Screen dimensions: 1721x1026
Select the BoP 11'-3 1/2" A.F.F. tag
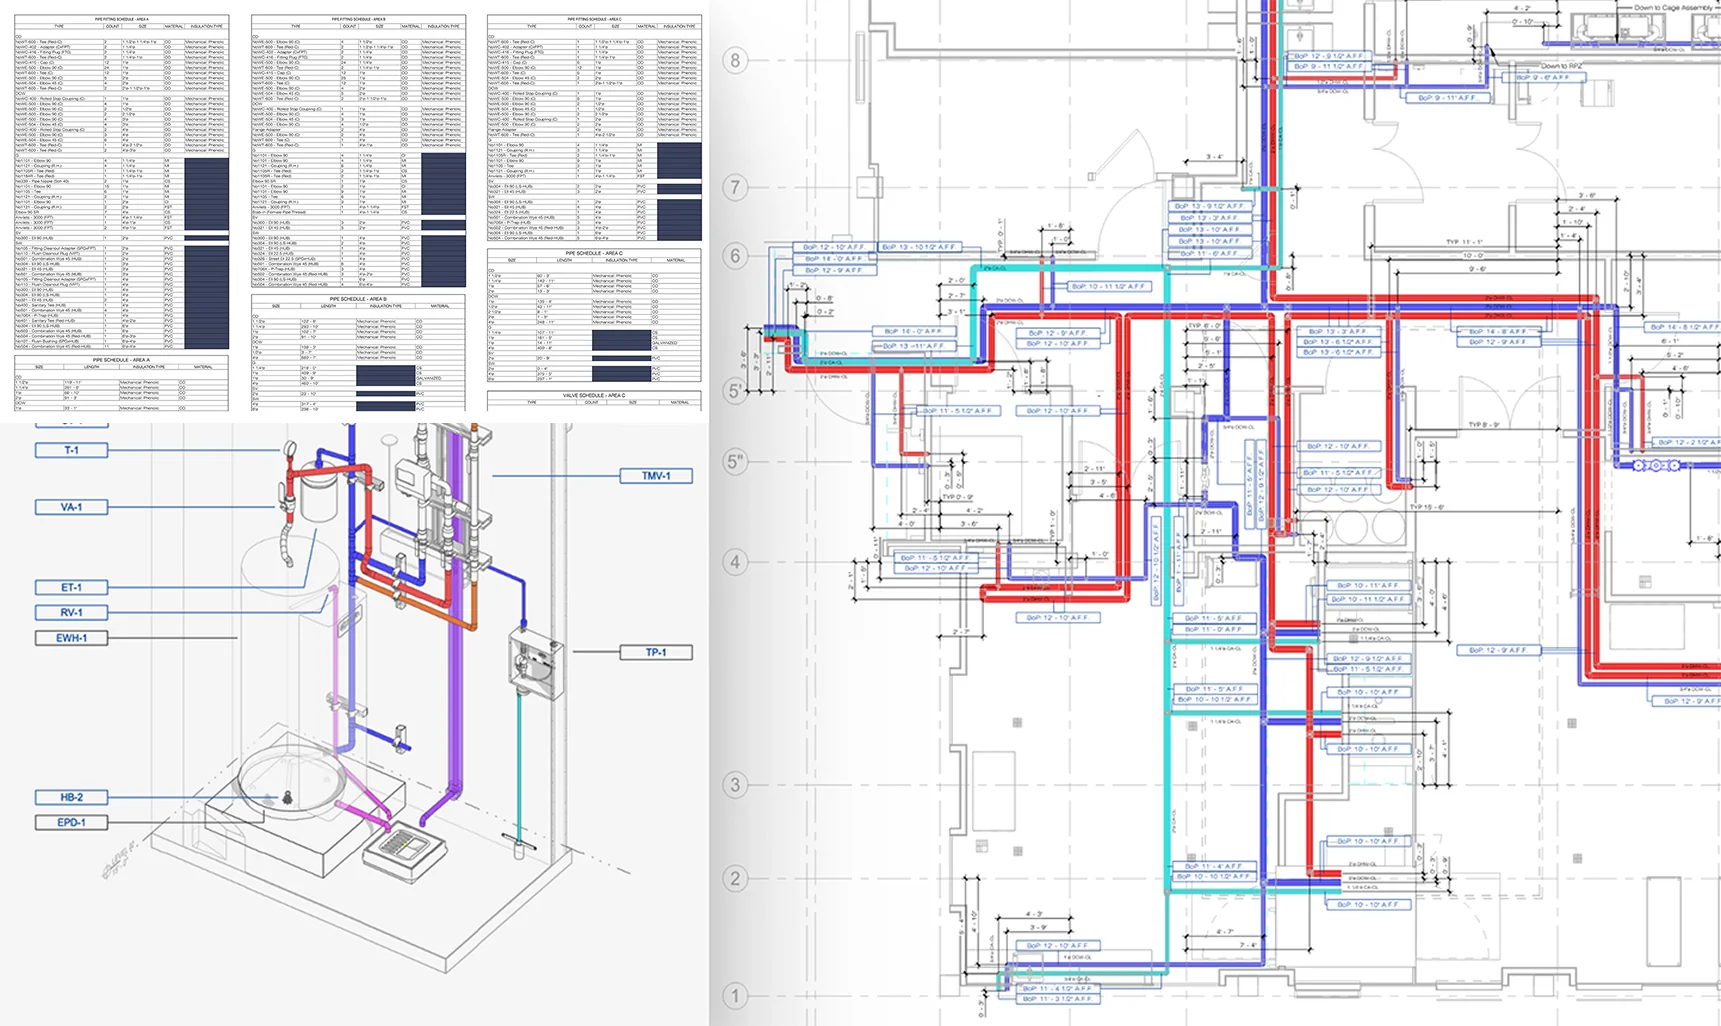point(1060,999)
